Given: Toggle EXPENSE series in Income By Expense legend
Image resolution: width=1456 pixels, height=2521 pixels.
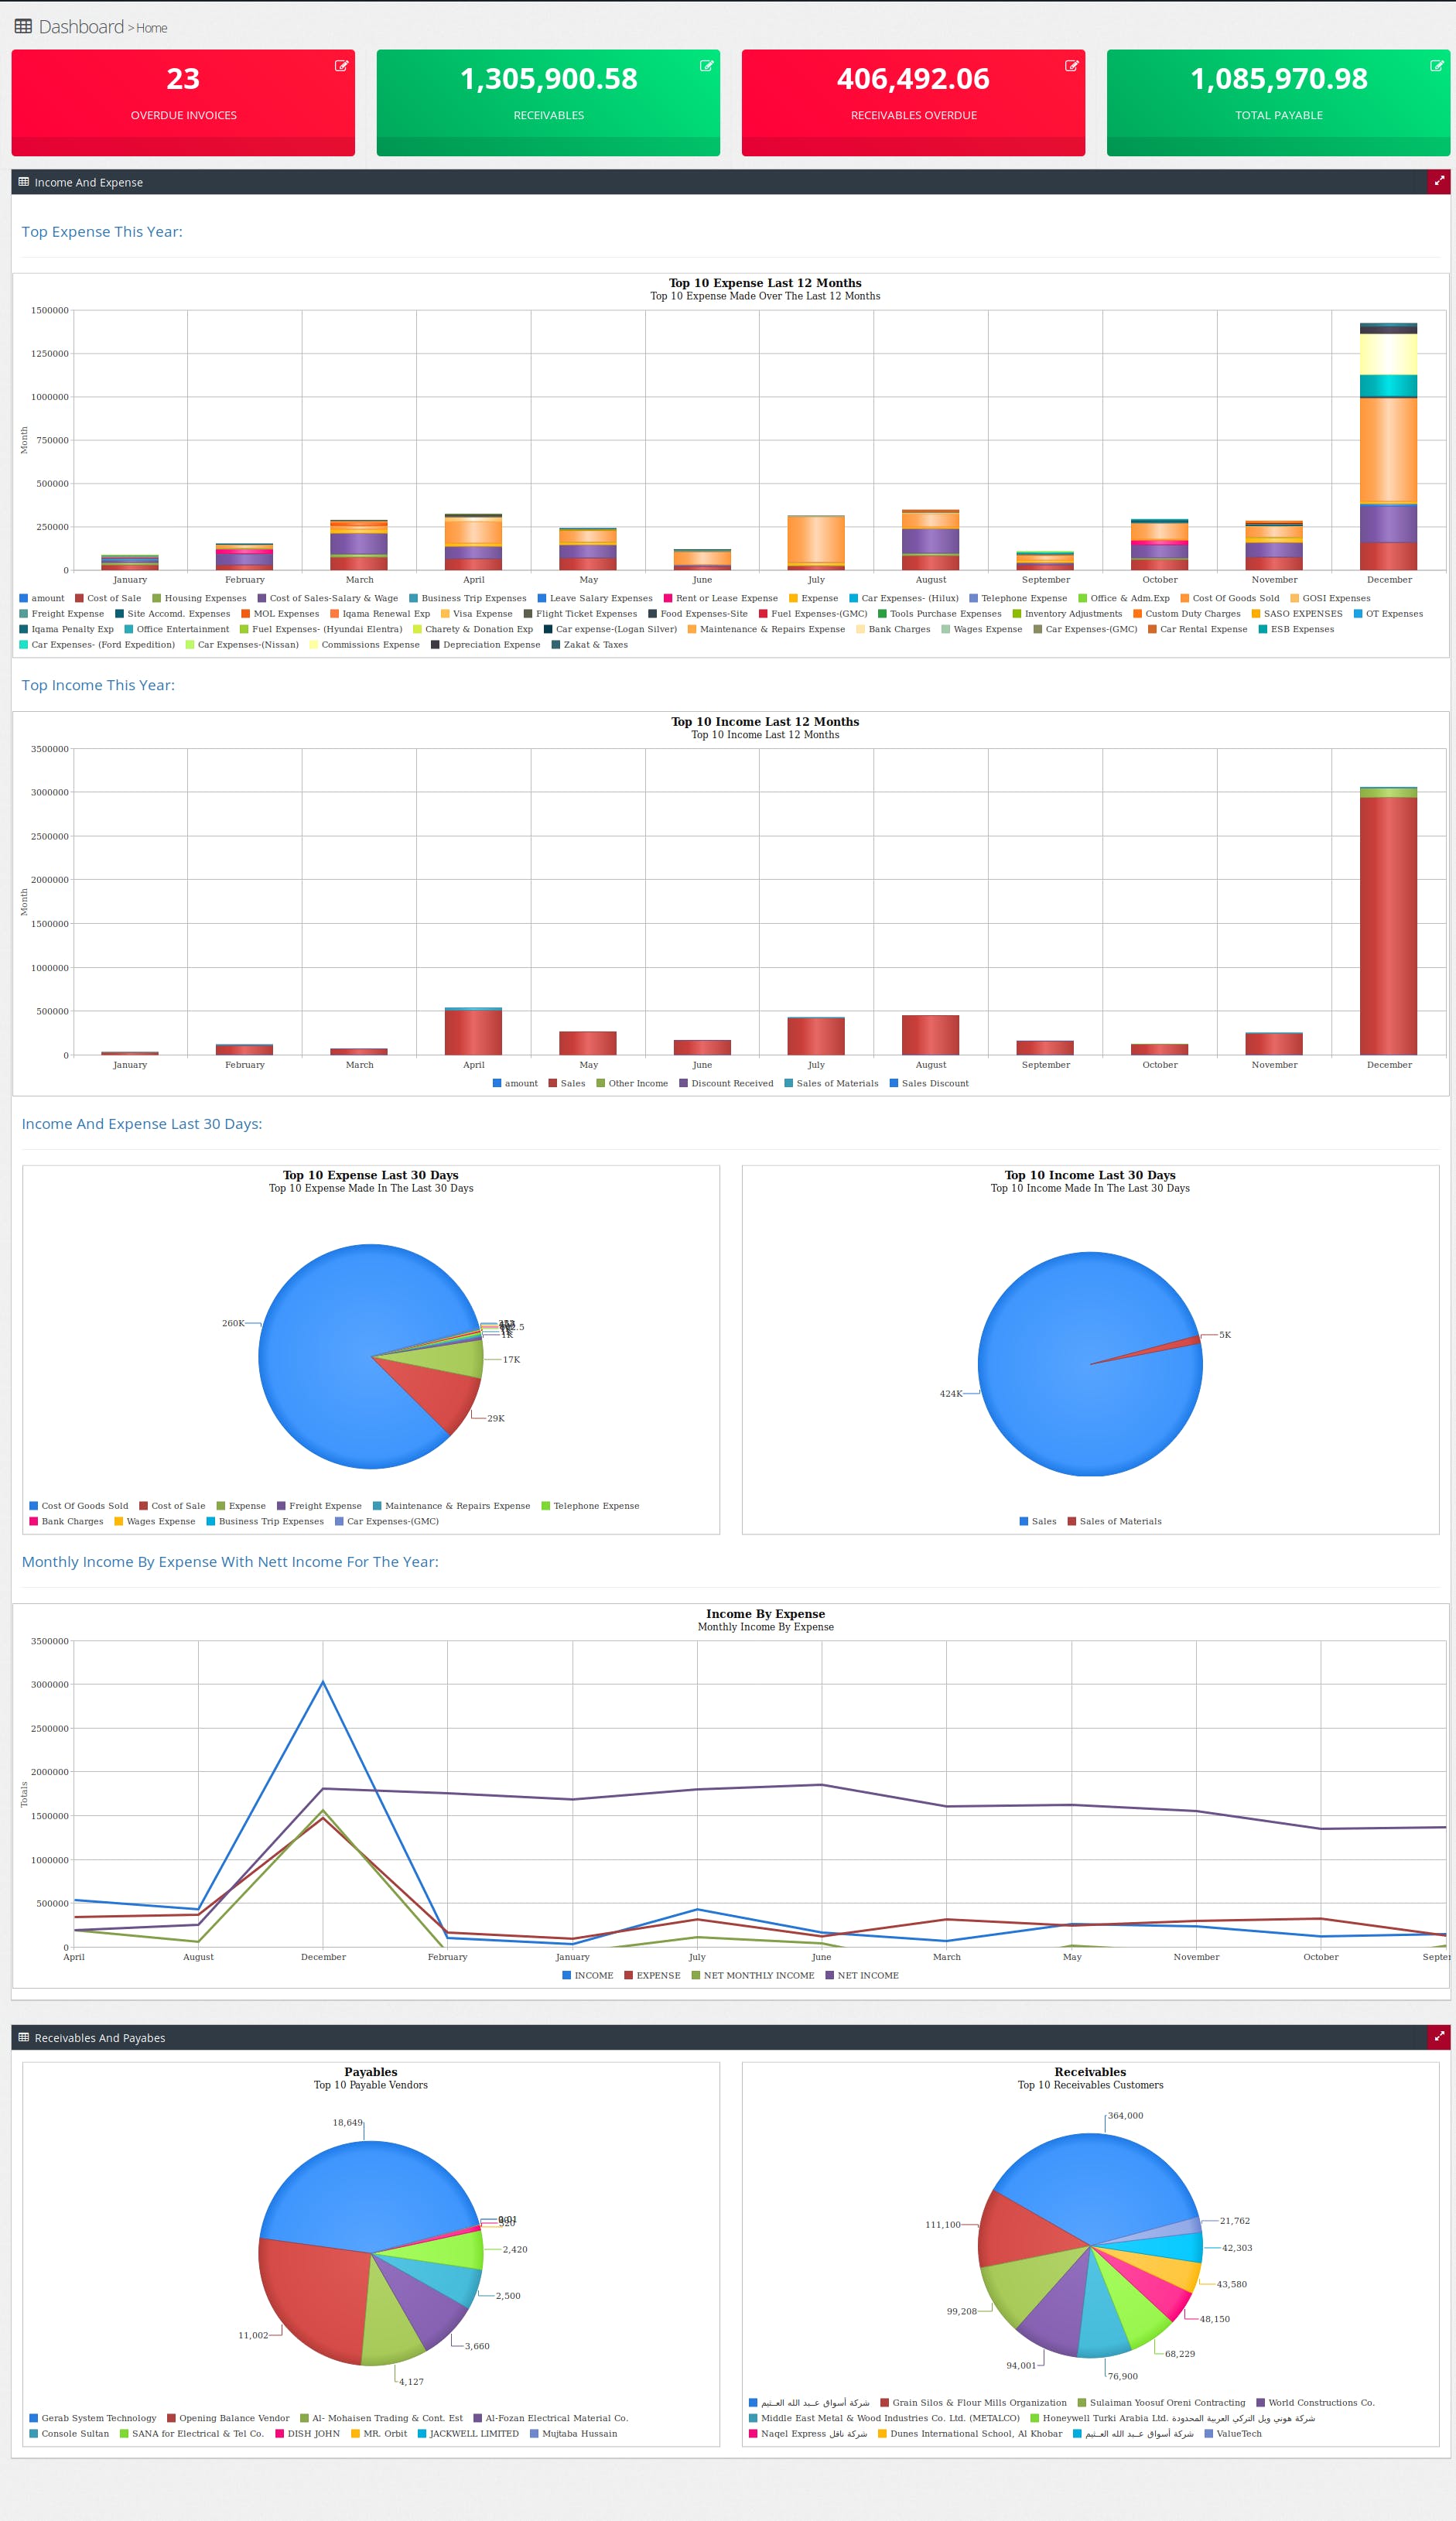Looking at the screenshot, I should coord(652,1975).
